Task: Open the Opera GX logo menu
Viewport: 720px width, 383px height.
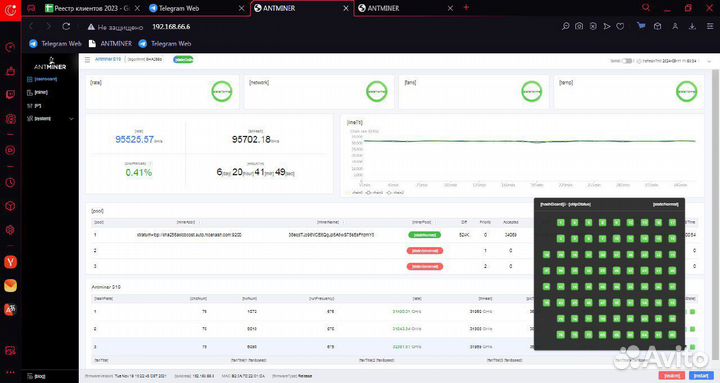Action: coord(10,10)
